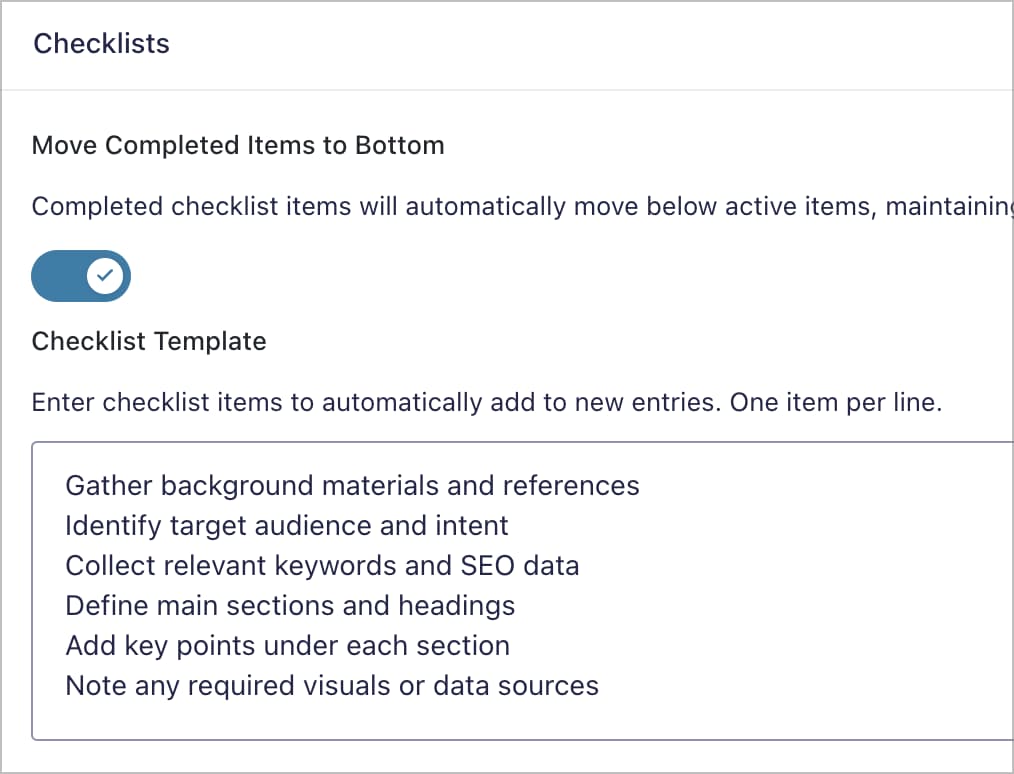Click the template text box border
This screenshot has height=774, width=1014.
coord(500,440)
